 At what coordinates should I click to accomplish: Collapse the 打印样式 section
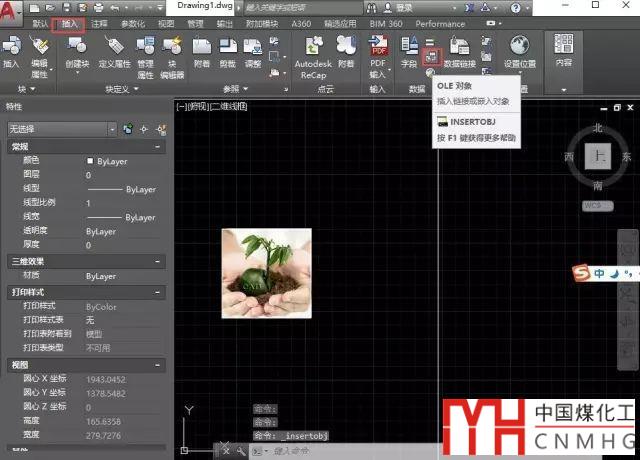[158, 291]
